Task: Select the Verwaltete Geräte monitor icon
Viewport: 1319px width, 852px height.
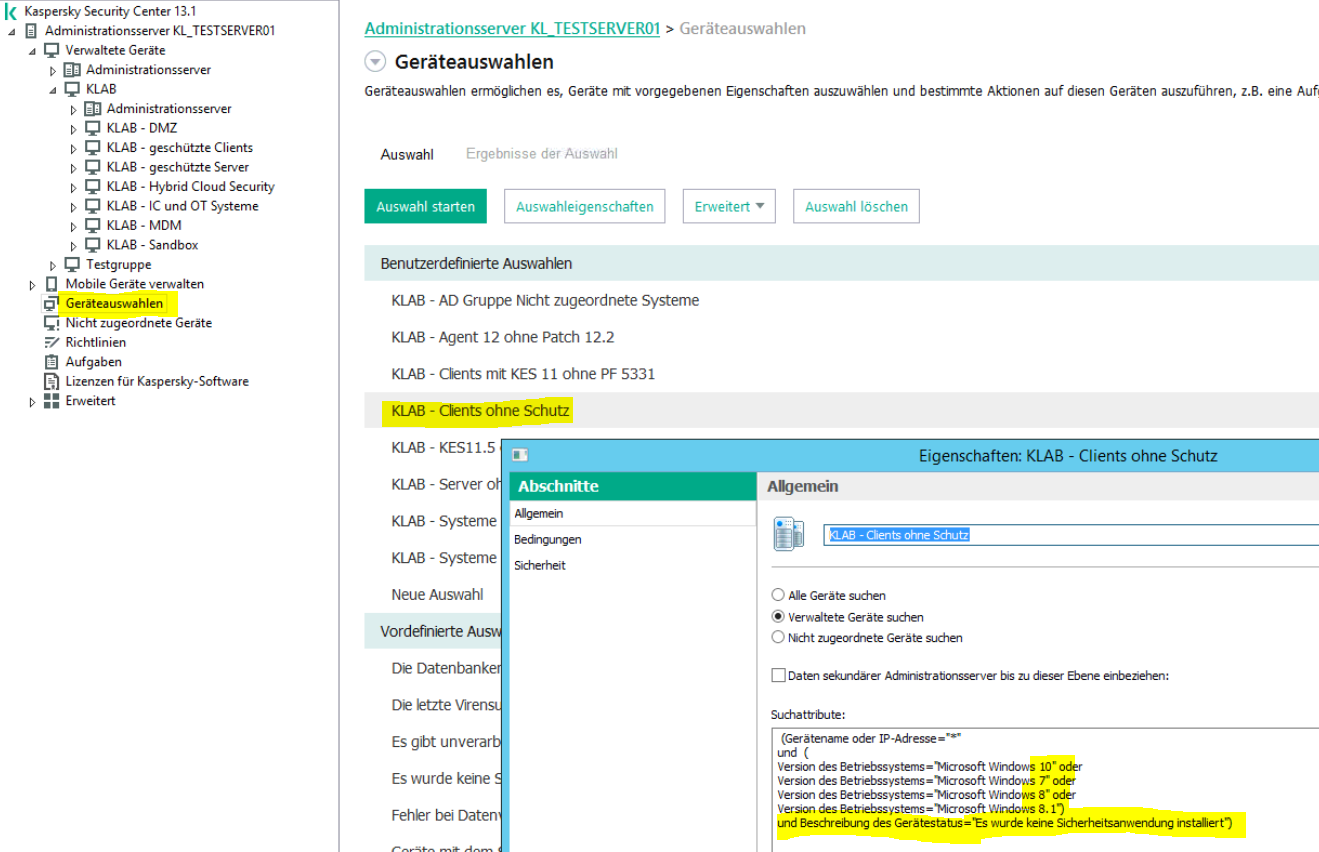Action: click(52, 50)
